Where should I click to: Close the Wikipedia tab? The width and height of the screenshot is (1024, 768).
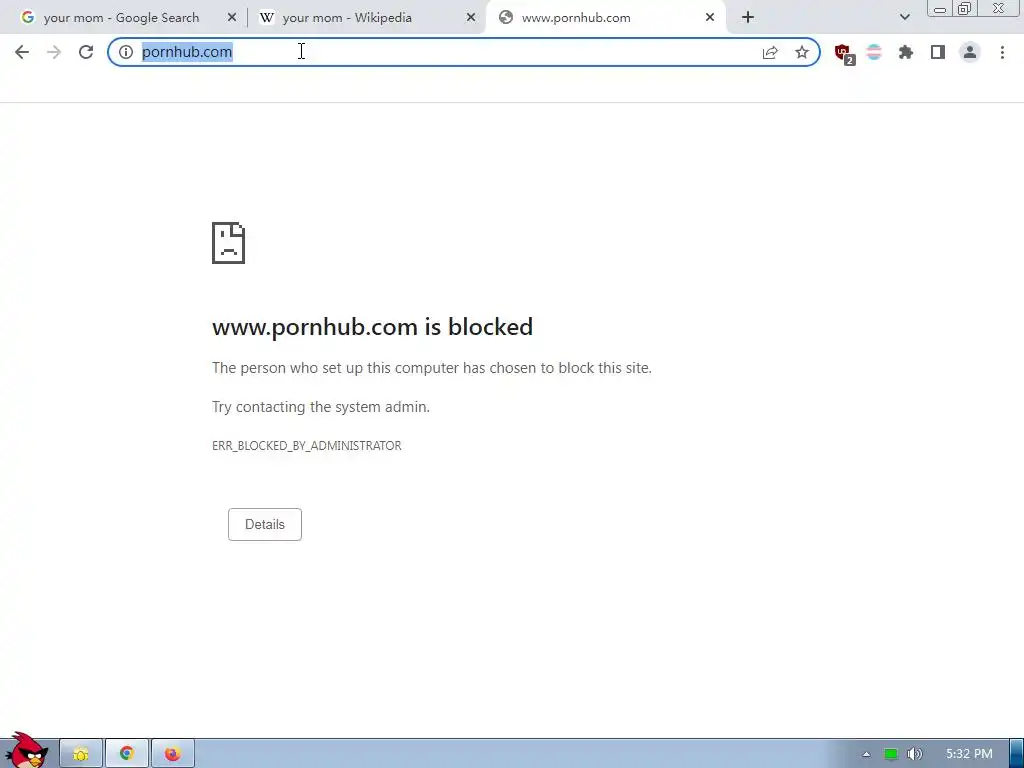pos(471,18)
